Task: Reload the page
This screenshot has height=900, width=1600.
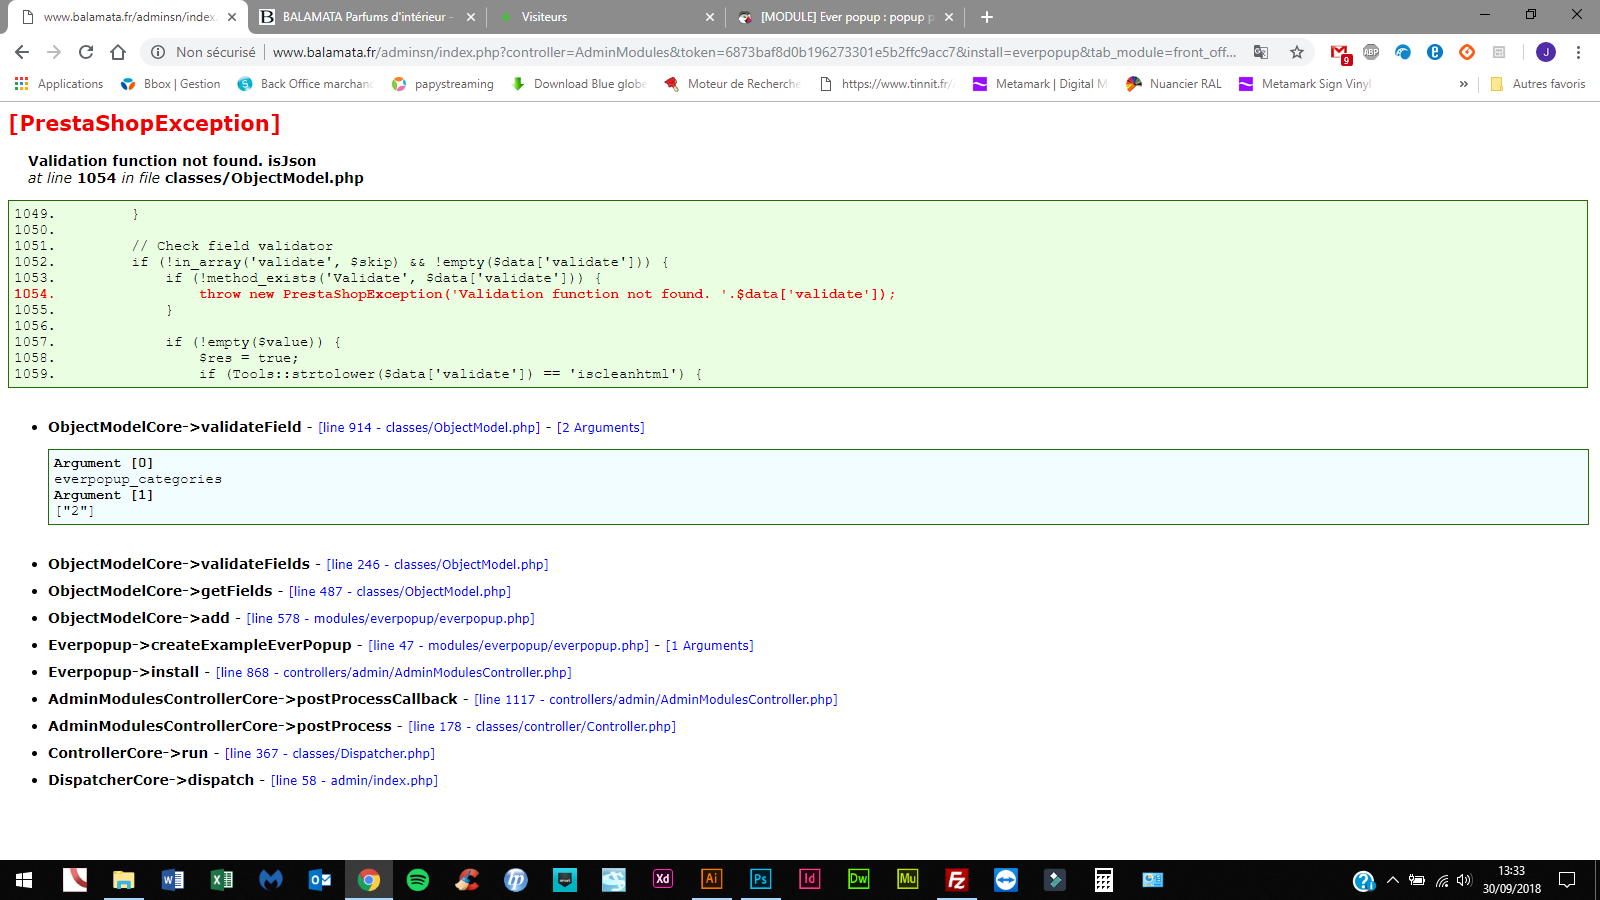Action: [x=86, y=52]
